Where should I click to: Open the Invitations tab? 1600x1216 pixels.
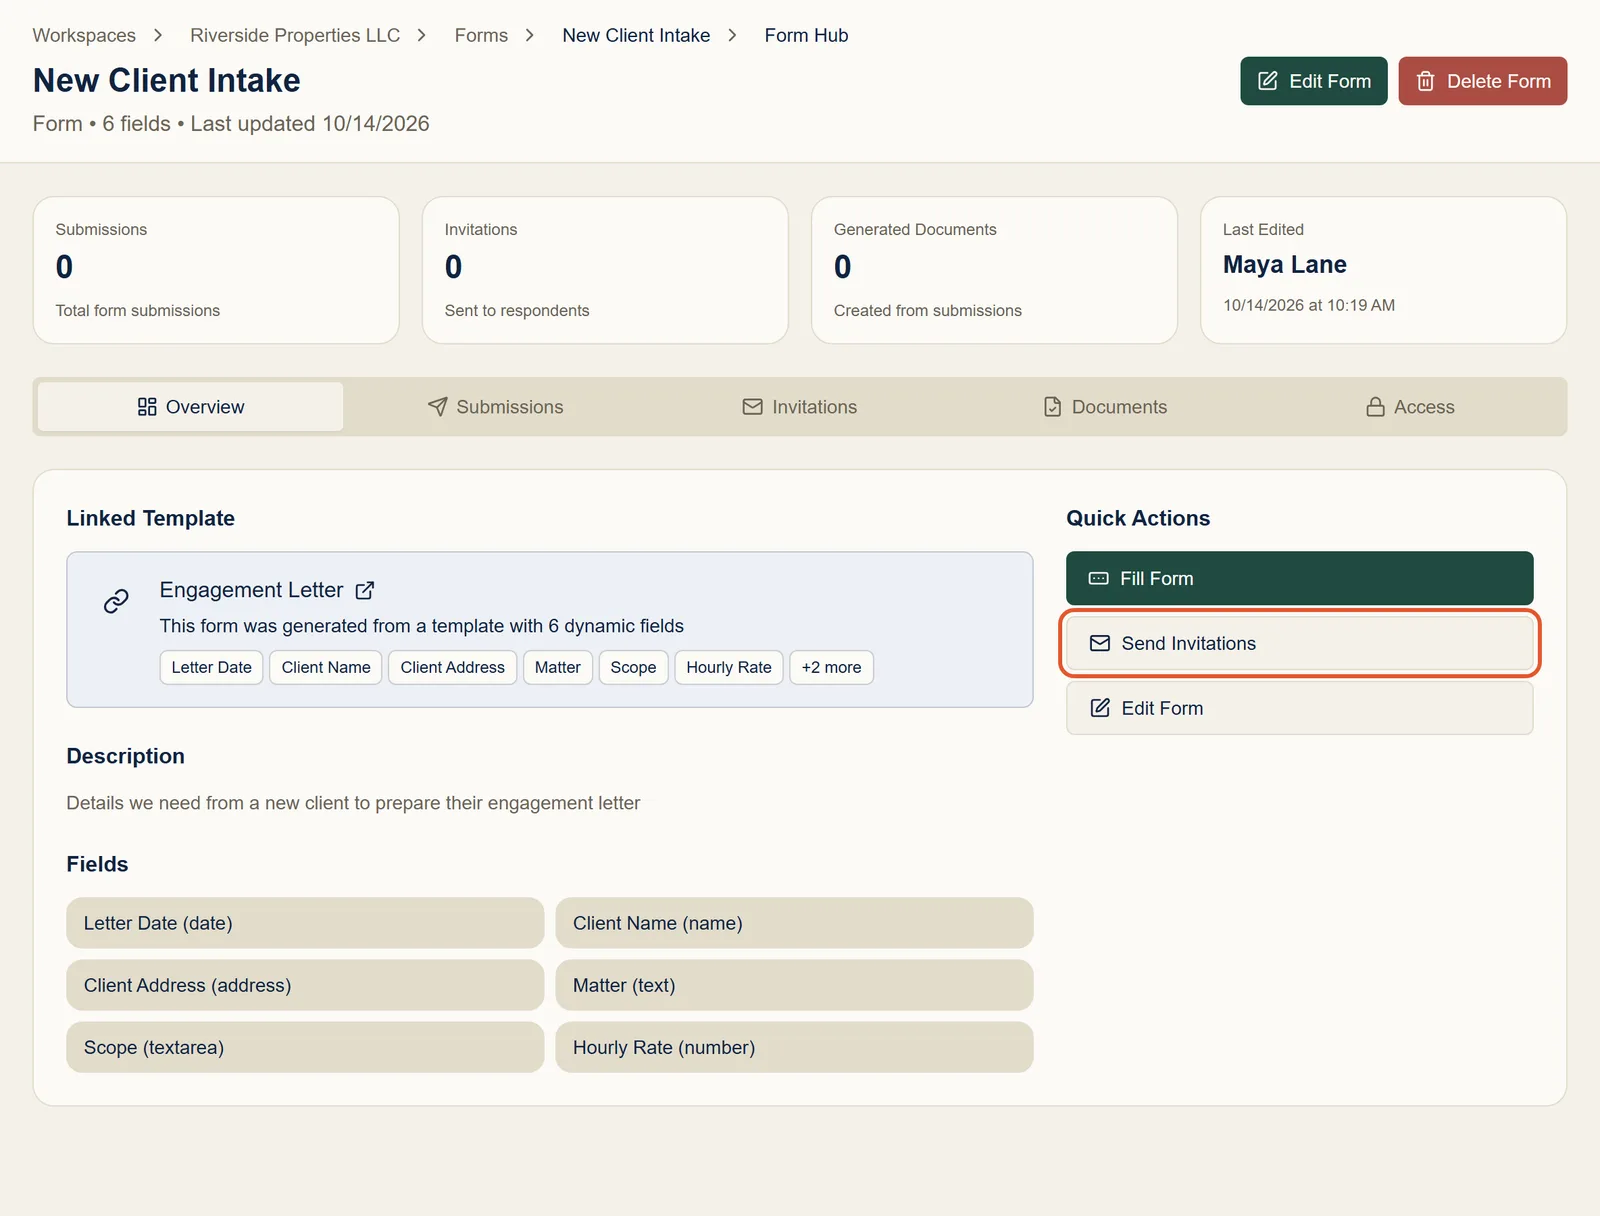click(x=800, y=407)
